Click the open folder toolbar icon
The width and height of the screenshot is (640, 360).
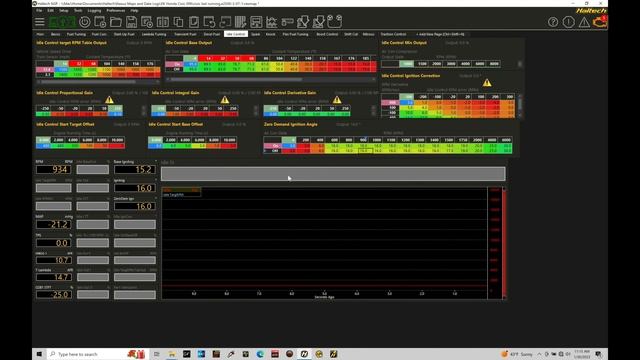[116, 22]
